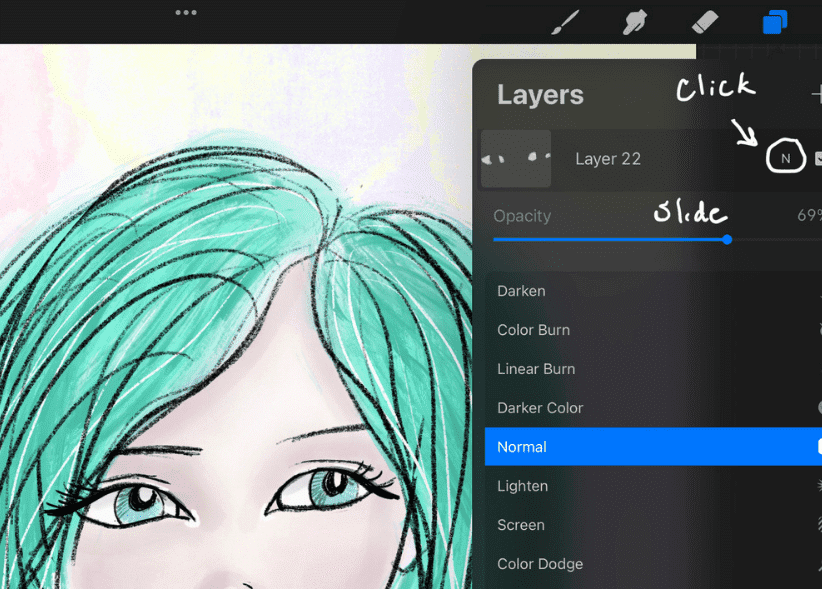Add a new layer with plus icon

(x=816, y=95)
